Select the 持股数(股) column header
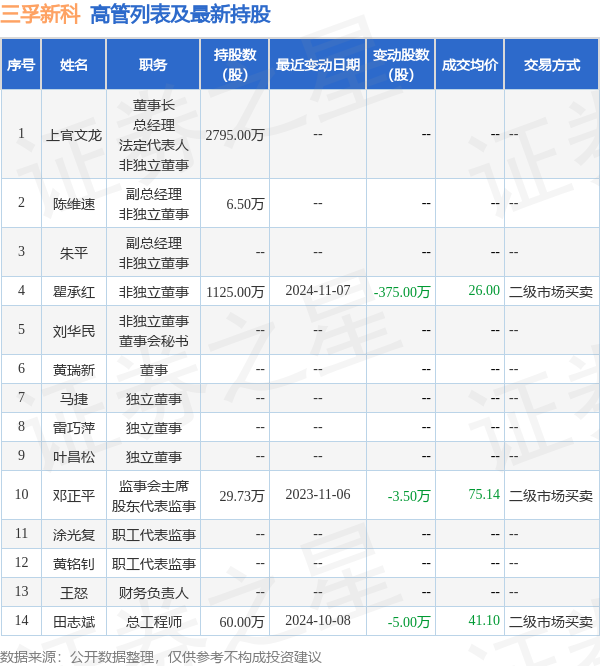600x666 pixels. (x=235, y=65)
